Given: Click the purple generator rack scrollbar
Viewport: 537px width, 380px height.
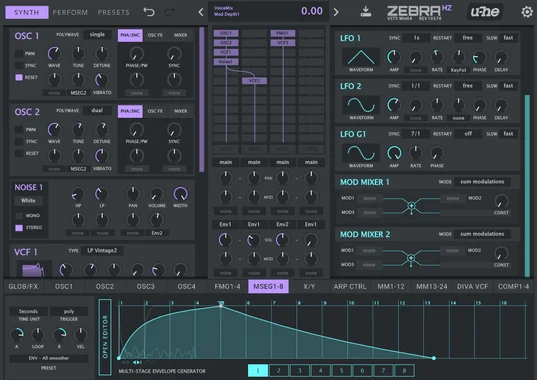Looking at the screenshot, I should (202, 100).
